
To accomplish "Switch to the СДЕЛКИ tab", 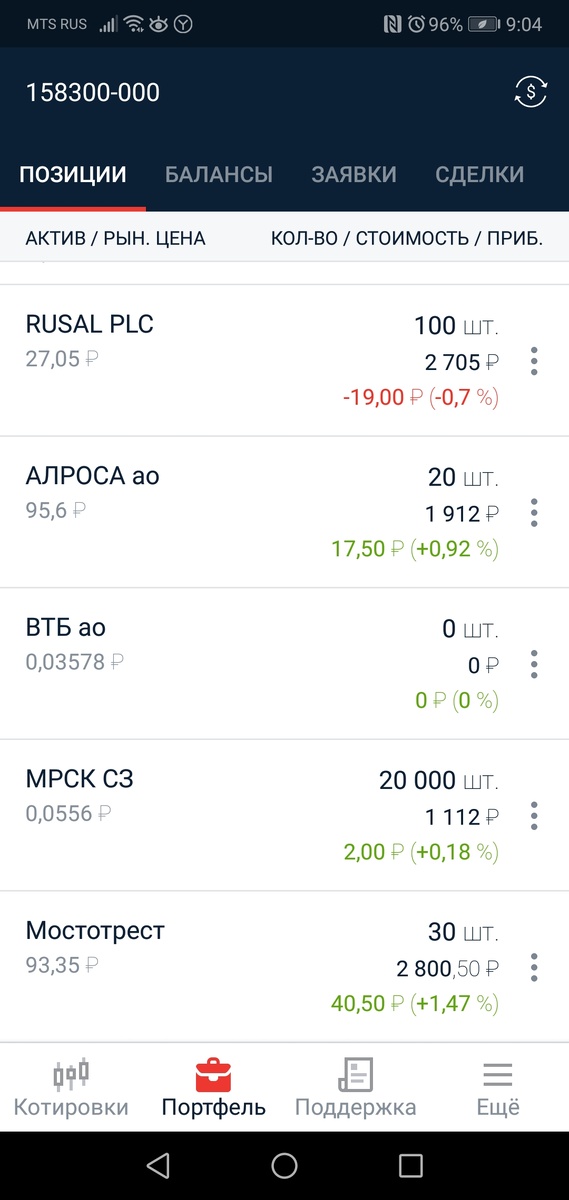I will click(480, 174).
